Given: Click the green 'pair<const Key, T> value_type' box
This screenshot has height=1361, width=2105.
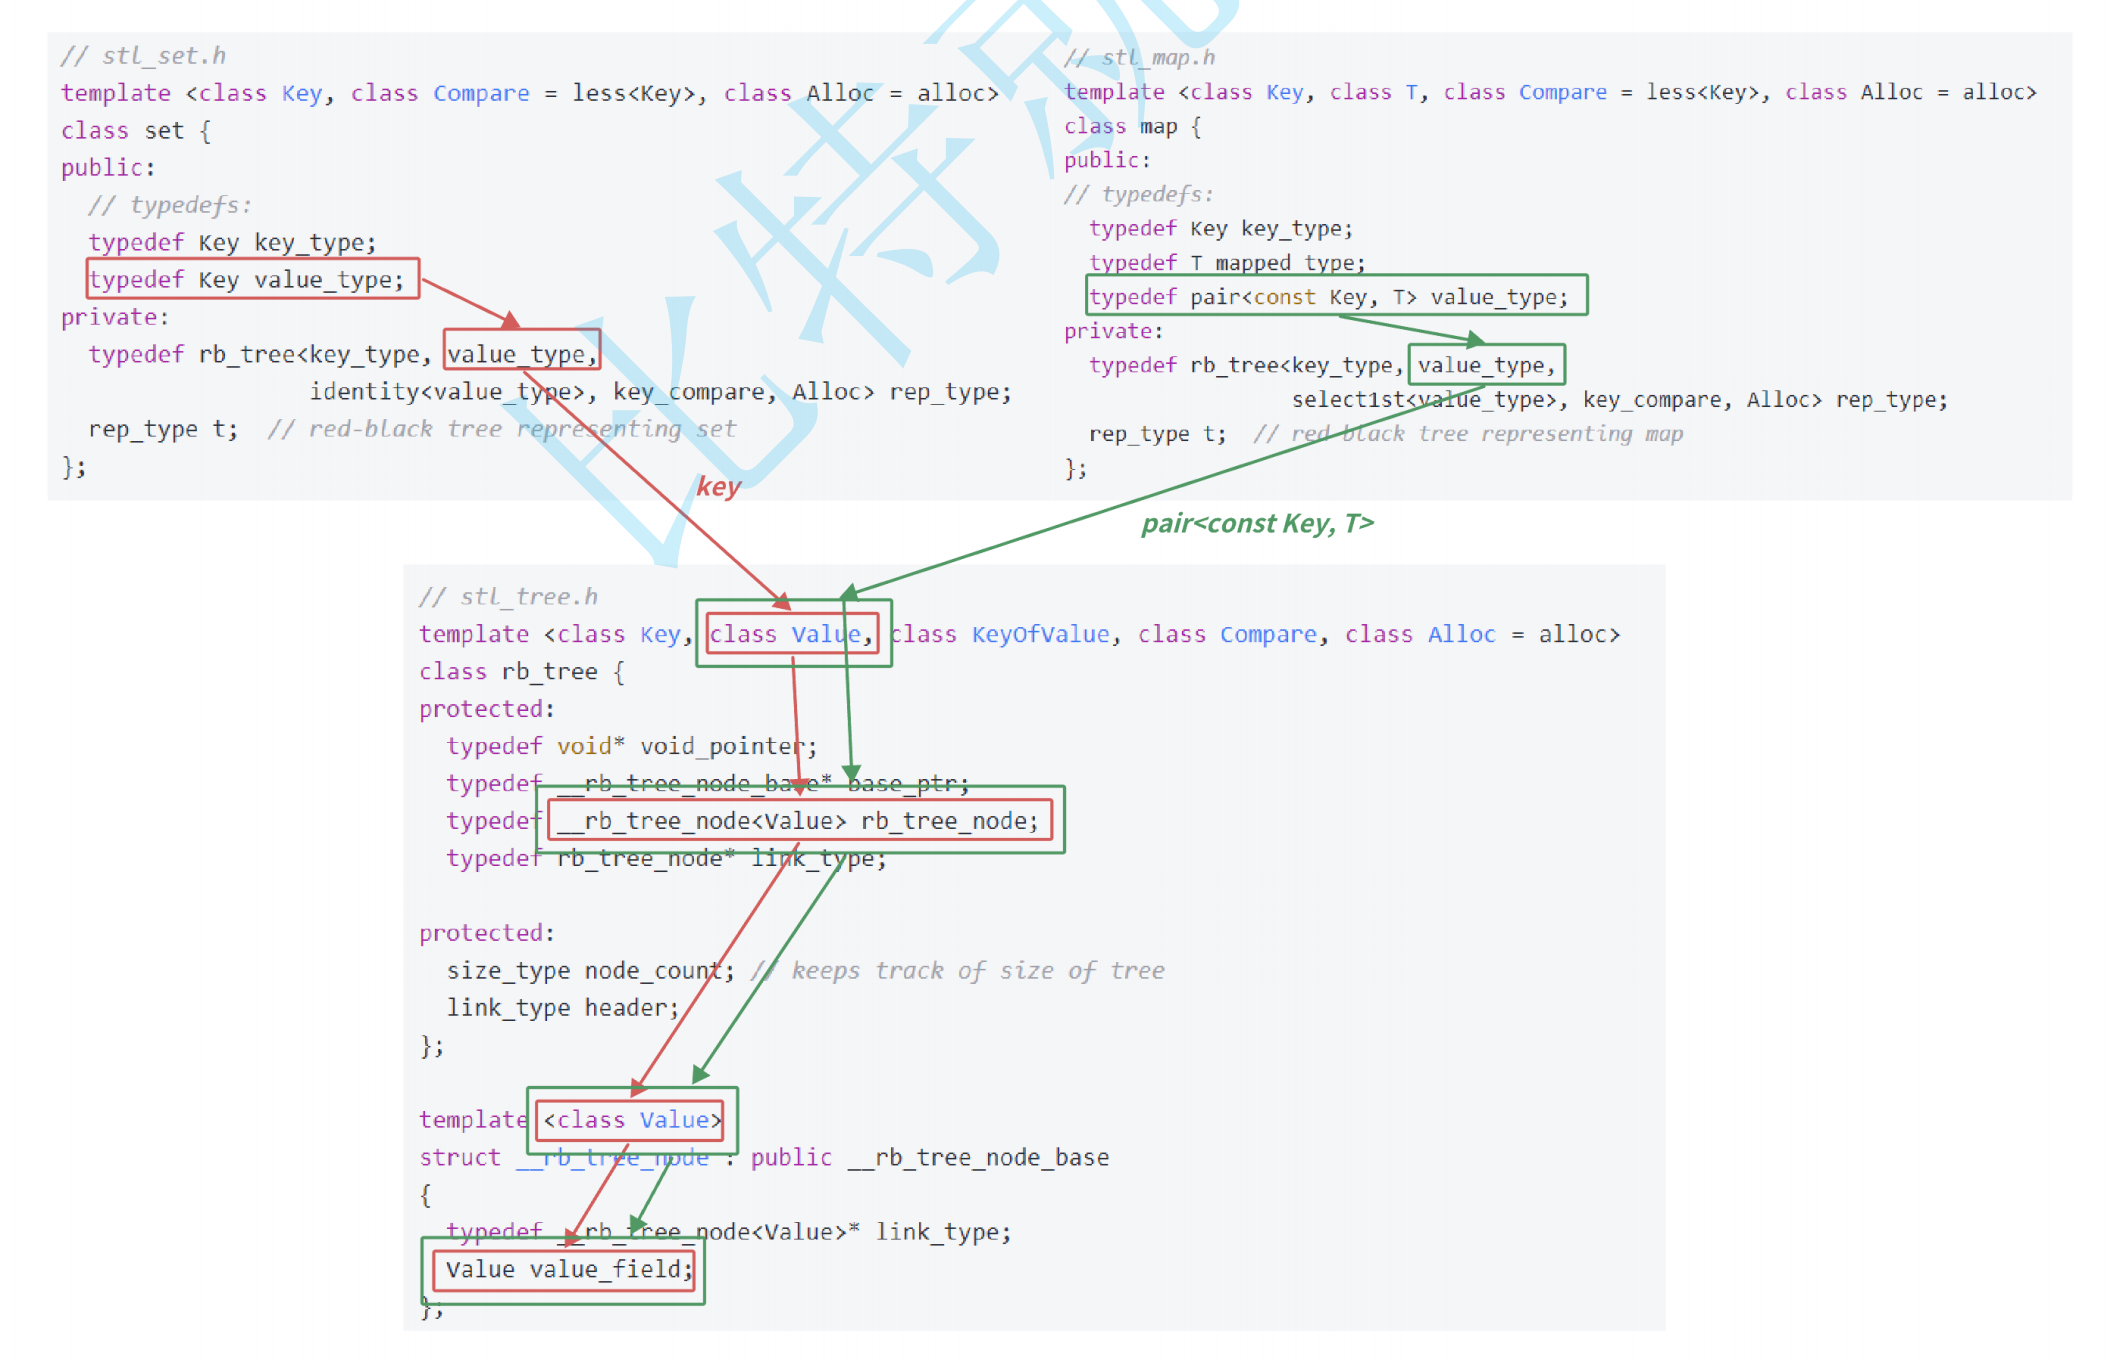Looking at the screenshot, I should pos(1335,296).
